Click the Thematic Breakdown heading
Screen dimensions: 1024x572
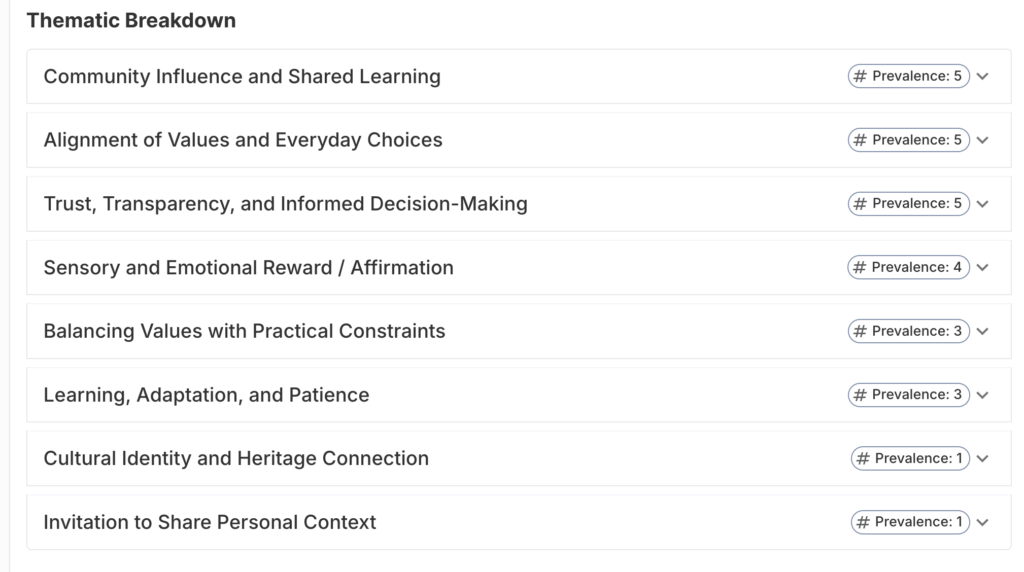click(x=131, y=20)
